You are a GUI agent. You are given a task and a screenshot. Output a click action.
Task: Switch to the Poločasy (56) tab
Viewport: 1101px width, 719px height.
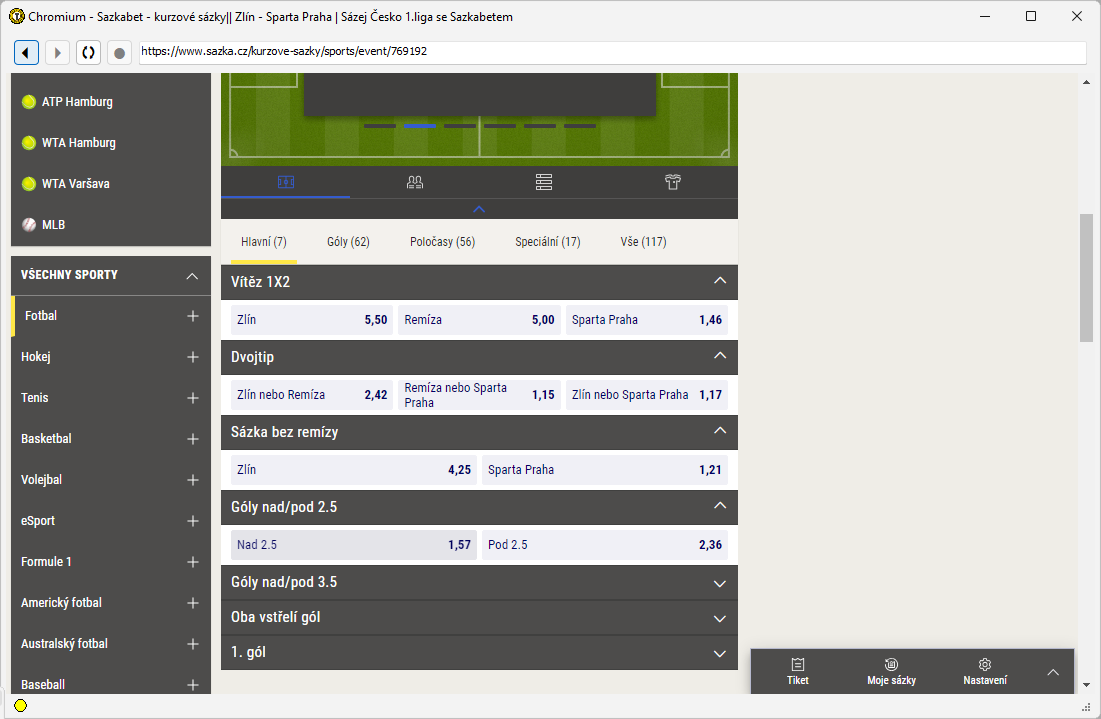442,242
